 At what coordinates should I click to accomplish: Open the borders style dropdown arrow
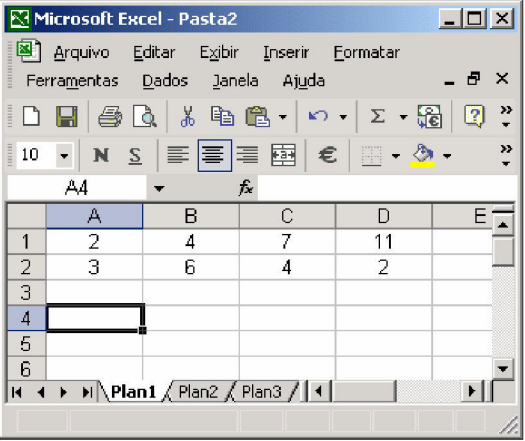[x=396, y=156]
